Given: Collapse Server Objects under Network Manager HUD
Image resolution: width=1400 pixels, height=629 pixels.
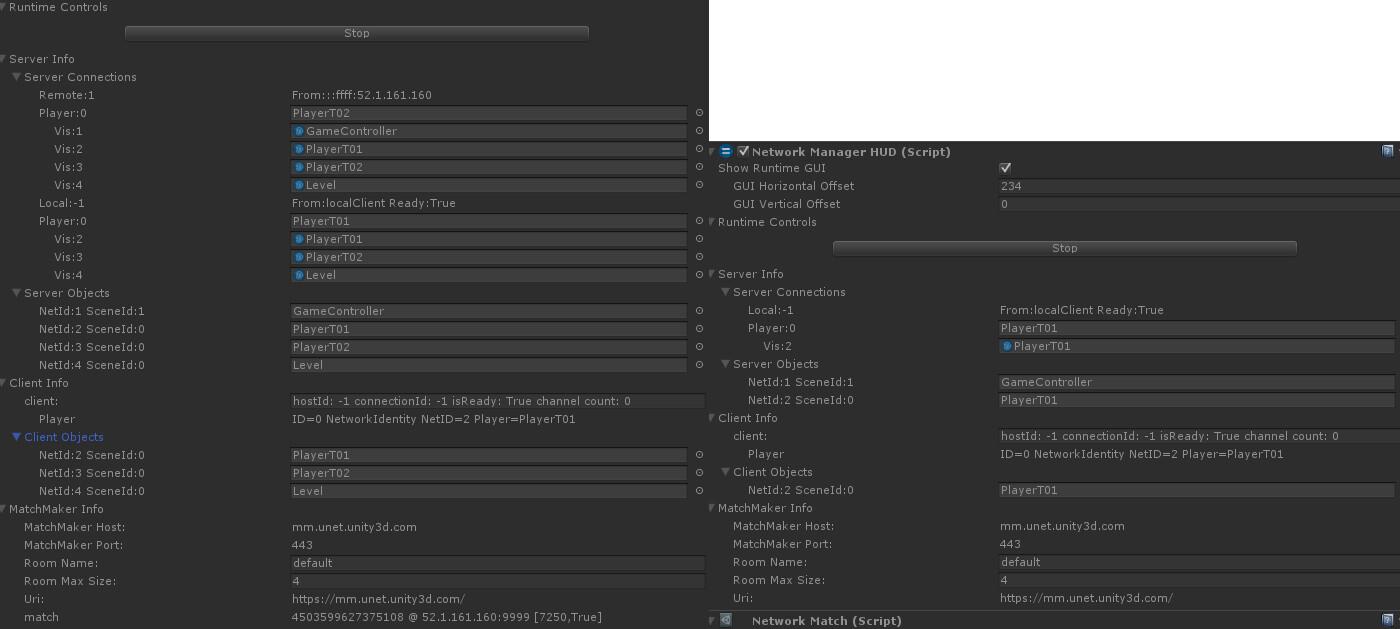Looking at the screenshot, I should tap(726, 364).
